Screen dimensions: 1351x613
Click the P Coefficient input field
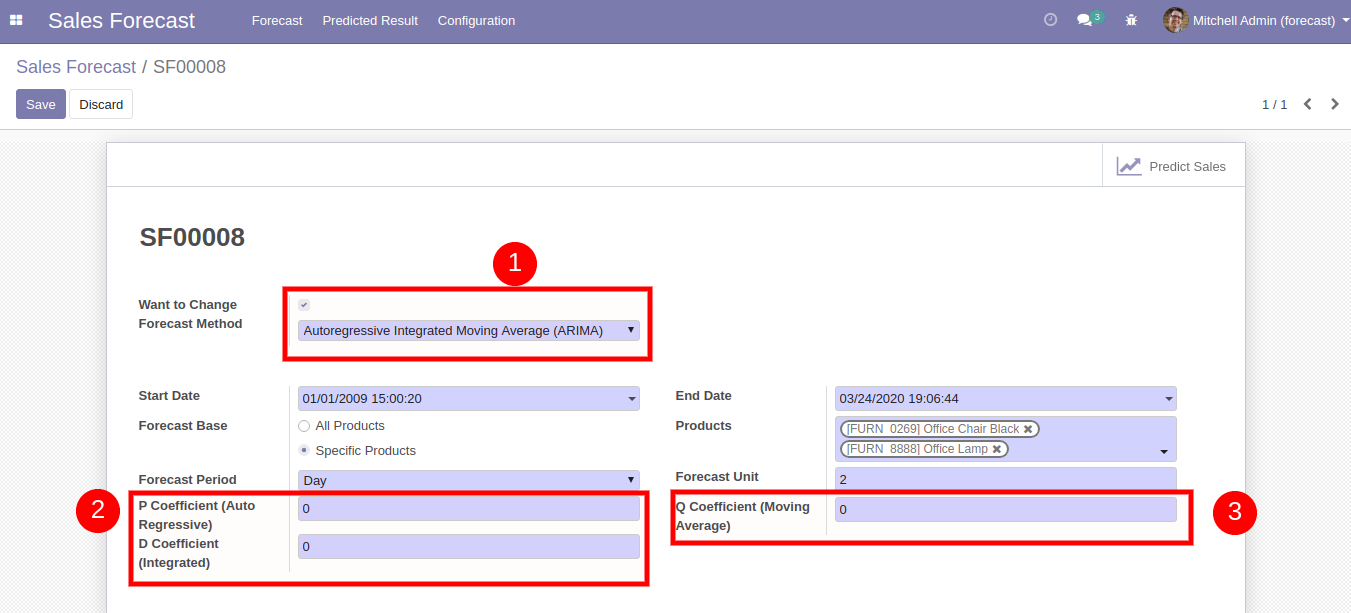pyautogui.click(x=468, y=509)
